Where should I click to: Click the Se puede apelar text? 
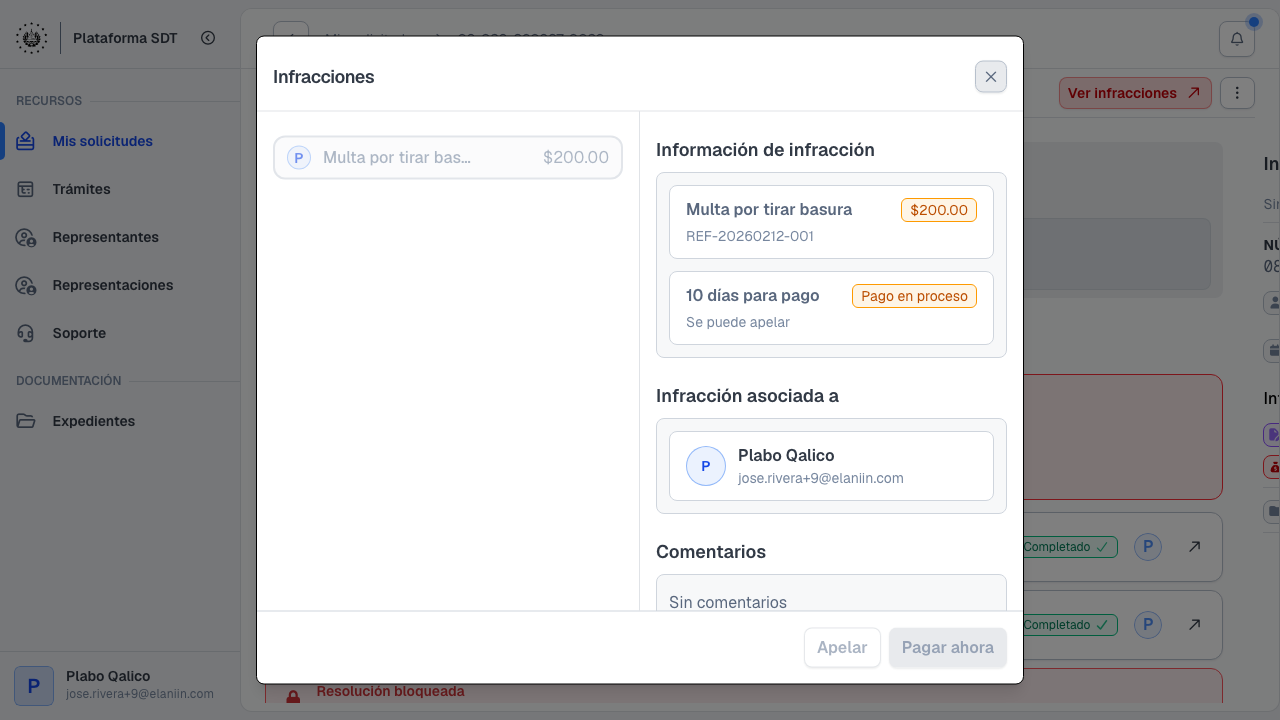click(x=738, y=323)
